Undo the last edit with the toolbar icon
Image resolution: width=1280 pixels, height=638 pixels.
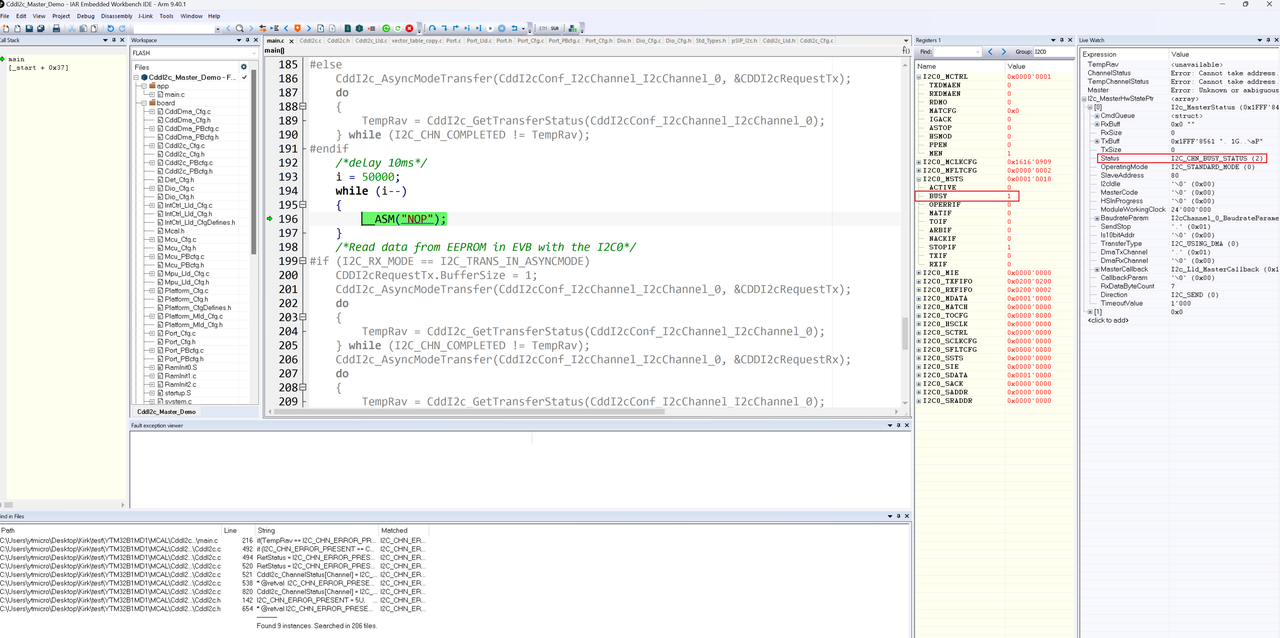click(x=109, y=28)
